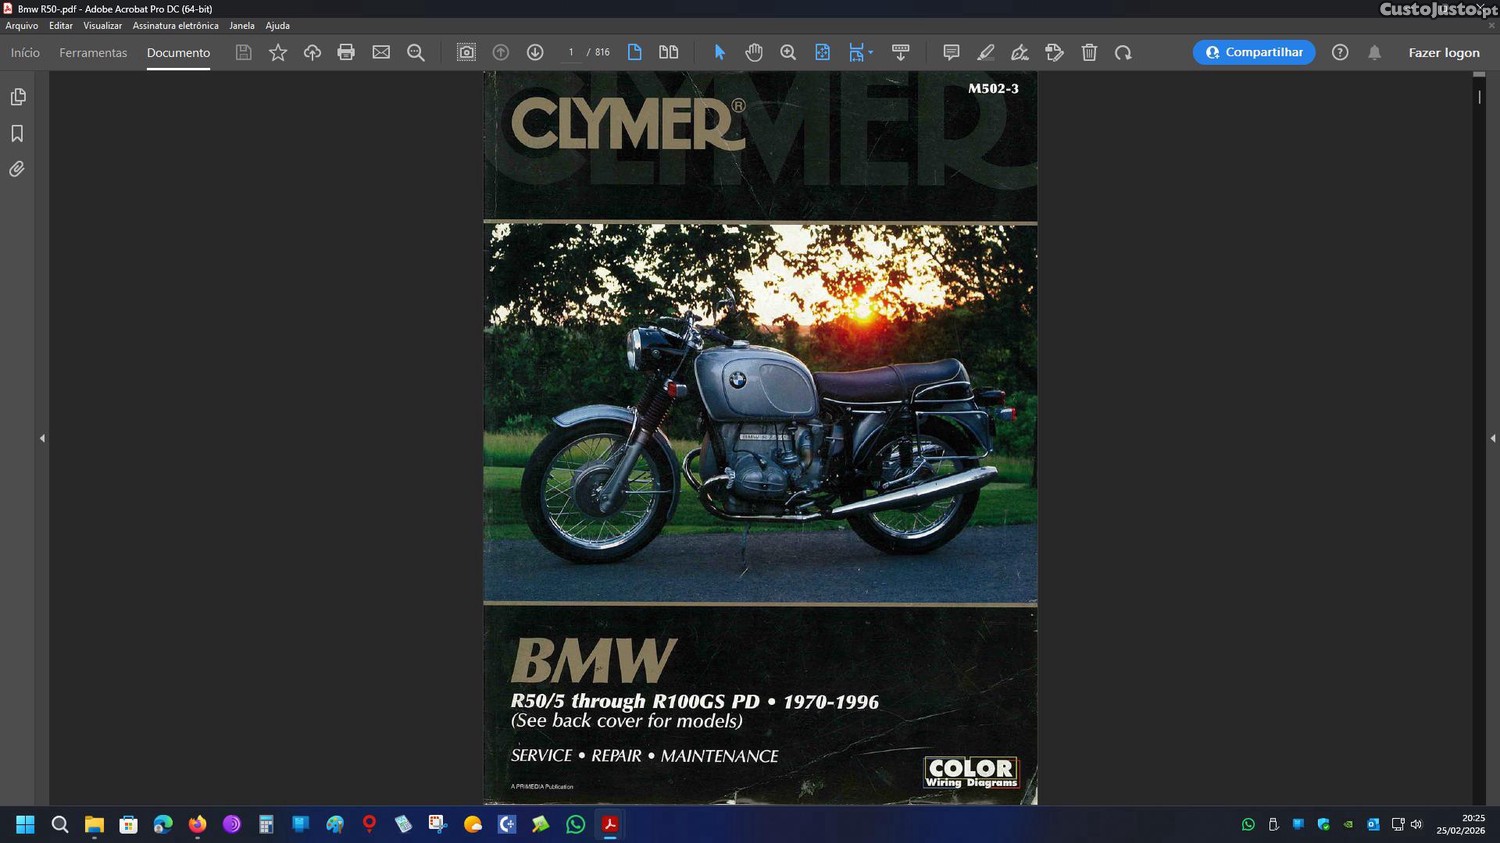Toggle the bookmarks side panel
Viewport: 1500px width, 843px height.
[17, 133]
